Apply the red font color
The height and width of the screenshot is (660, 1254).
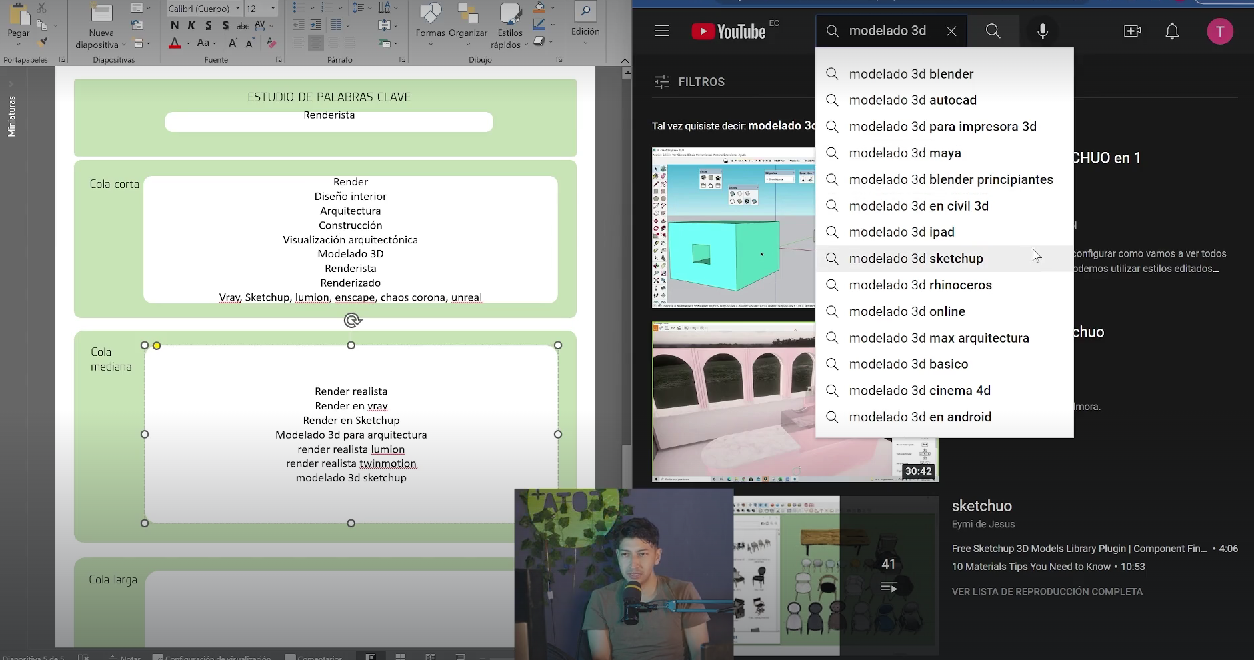174,43
